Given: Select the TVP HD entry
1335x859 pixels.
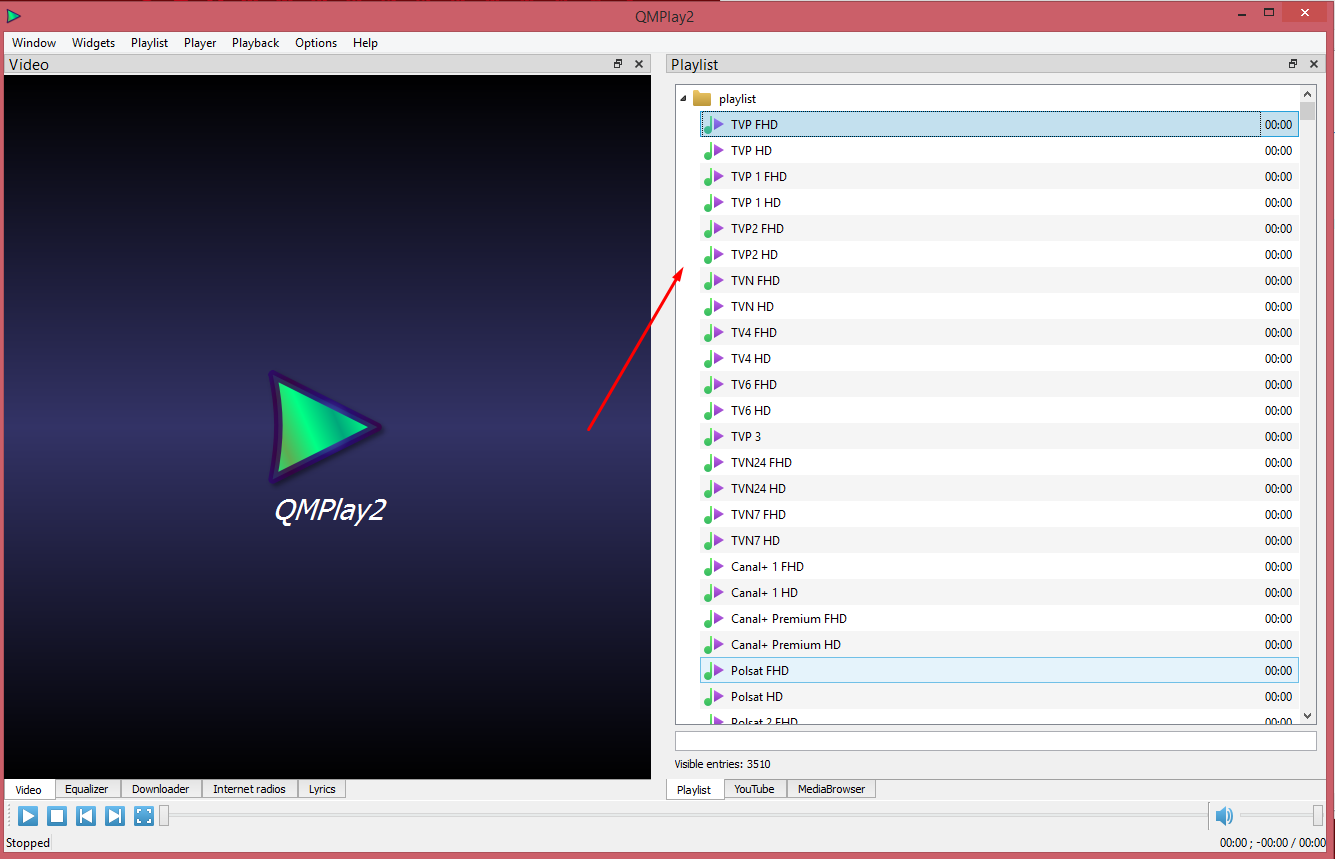Looking at the screenshot, I should (999, 151).
